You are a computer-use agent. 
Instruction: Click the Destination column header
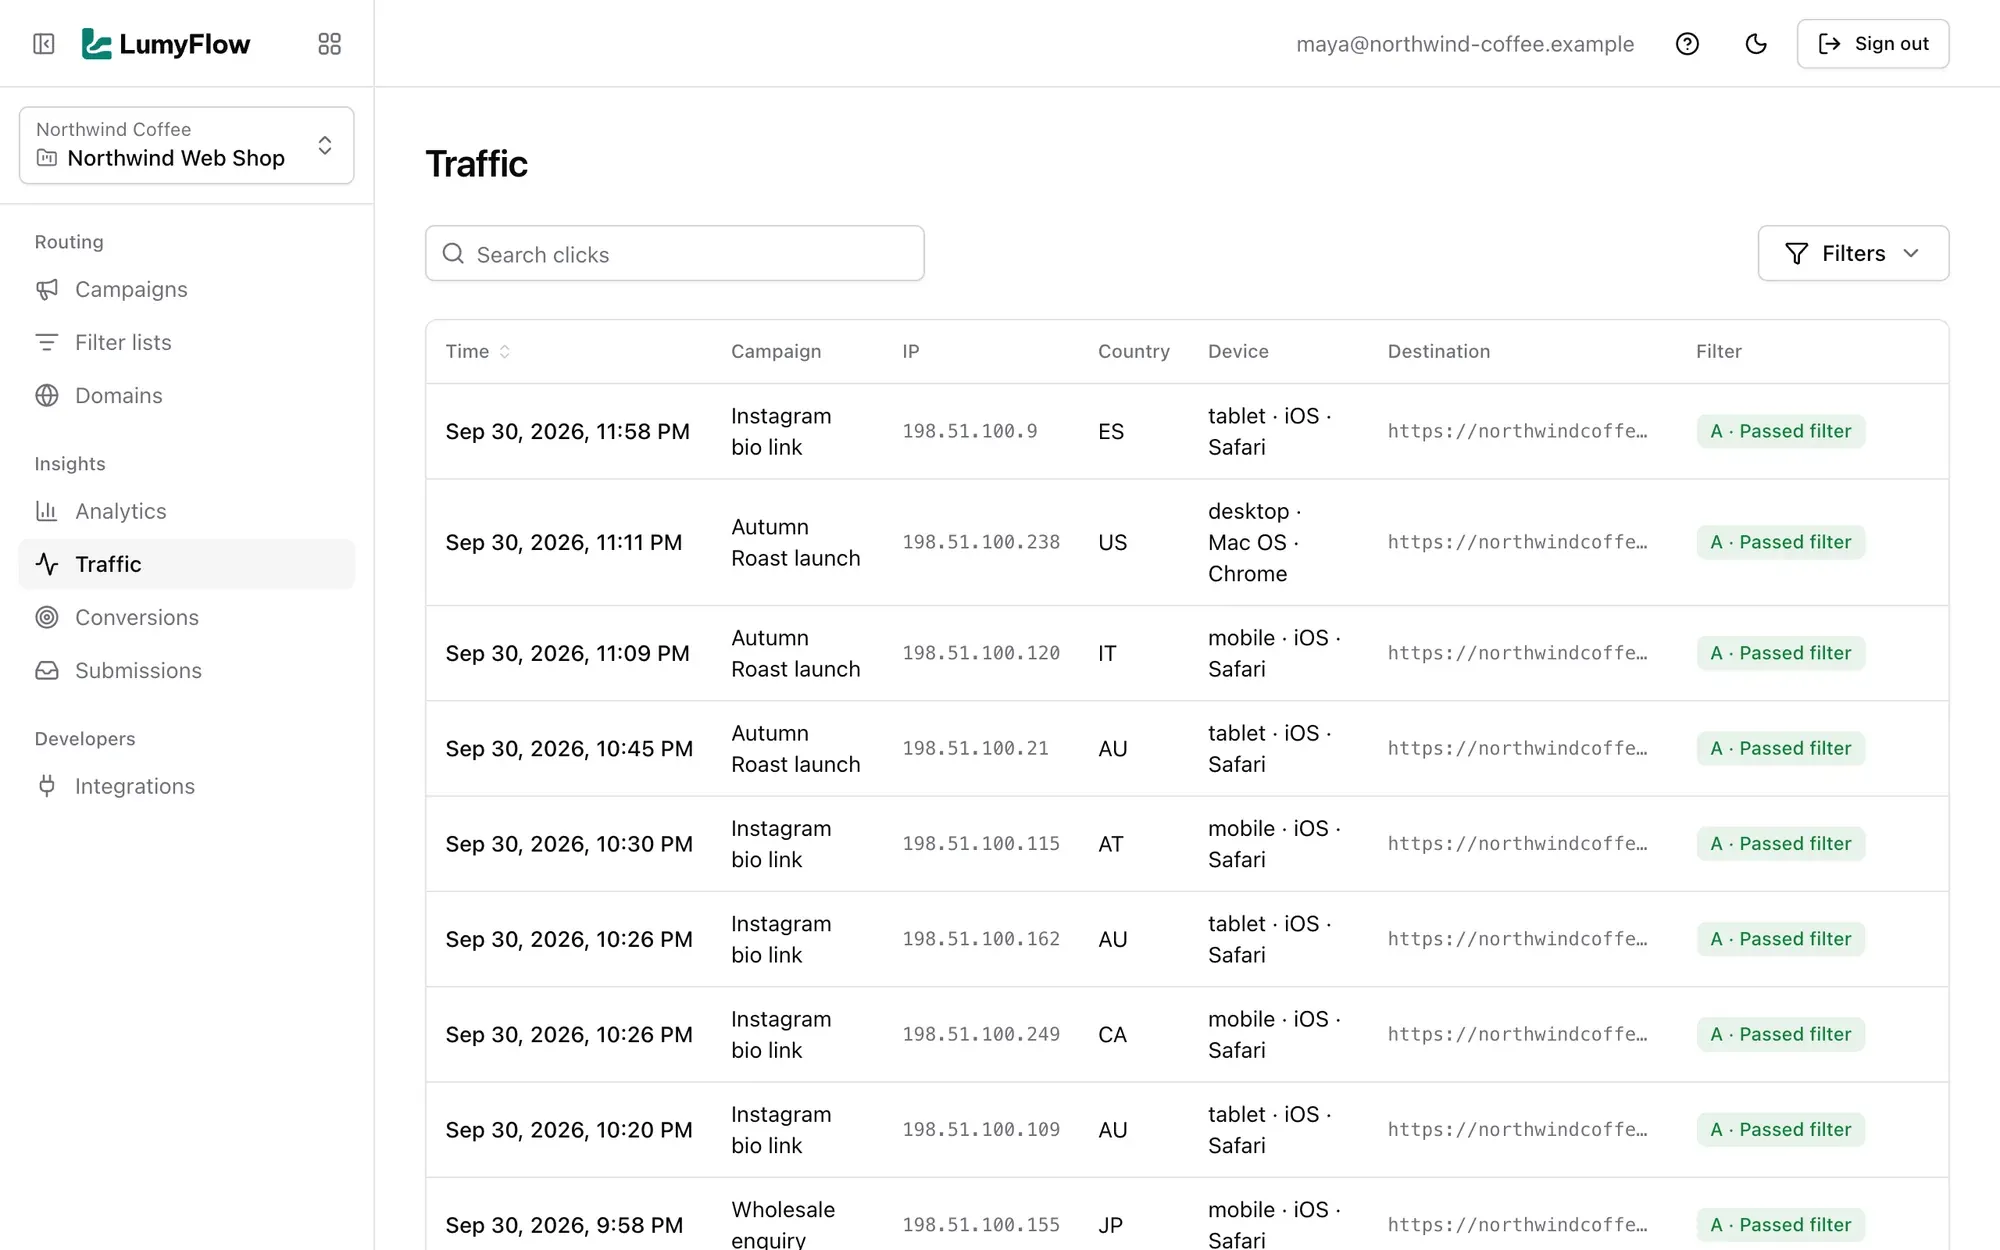click(x=1439, y=352)
